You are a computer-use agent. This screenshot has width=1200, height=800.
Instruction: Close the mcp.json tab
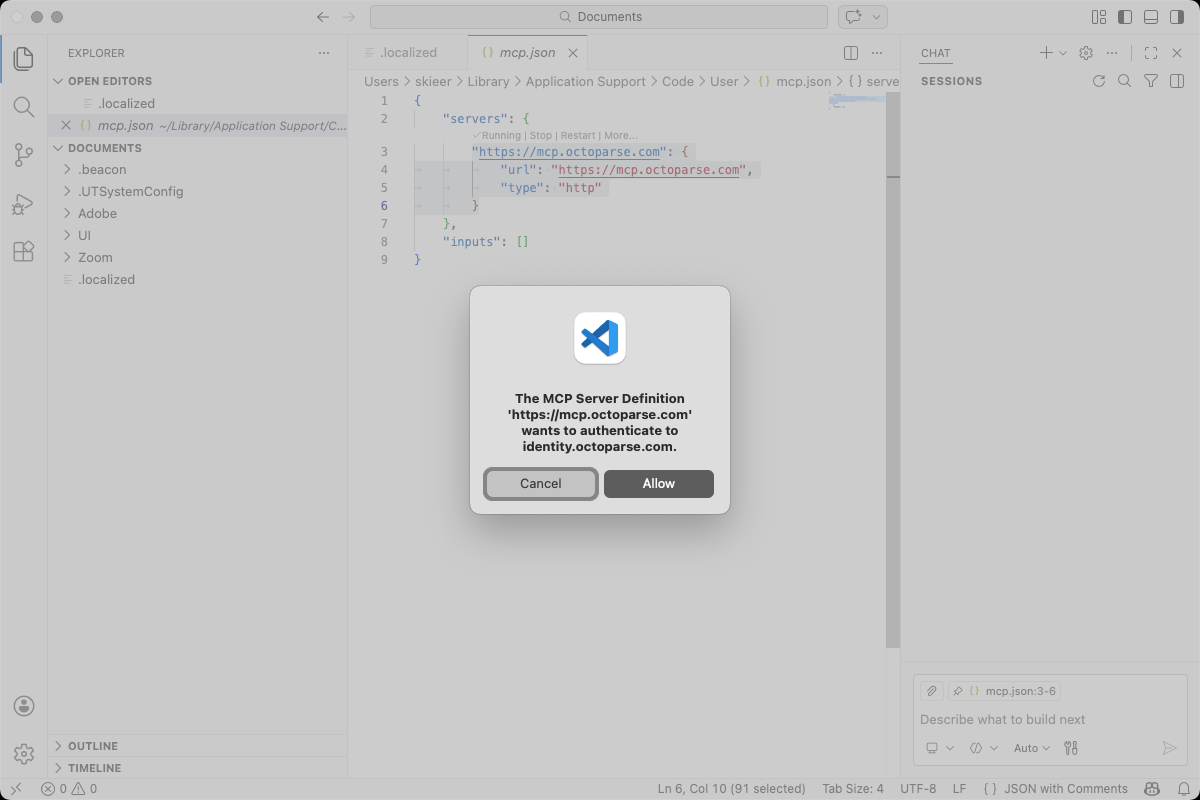click(x=573, y=53)
